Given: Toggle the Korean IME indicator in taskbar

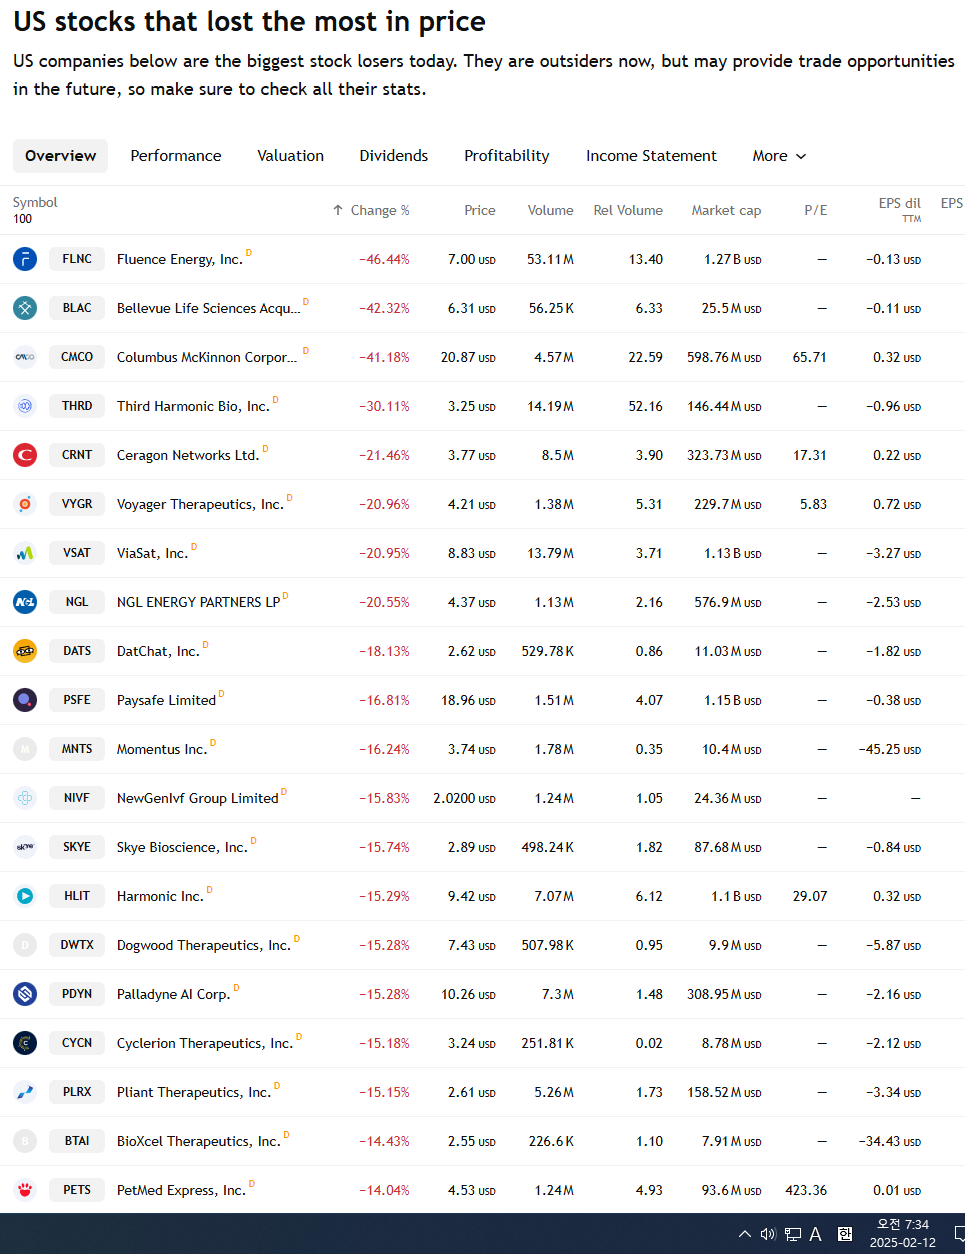Looking at the screenshot, I should point(845,1234).
